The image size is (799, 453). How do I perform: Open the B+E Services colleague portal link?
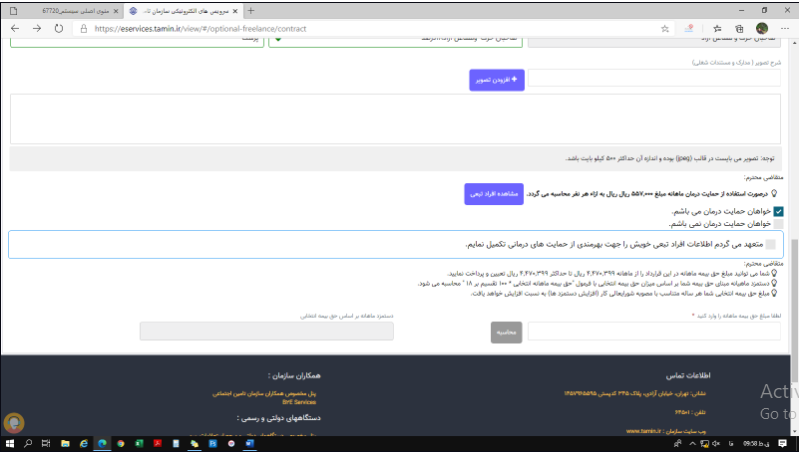(299, 402)
